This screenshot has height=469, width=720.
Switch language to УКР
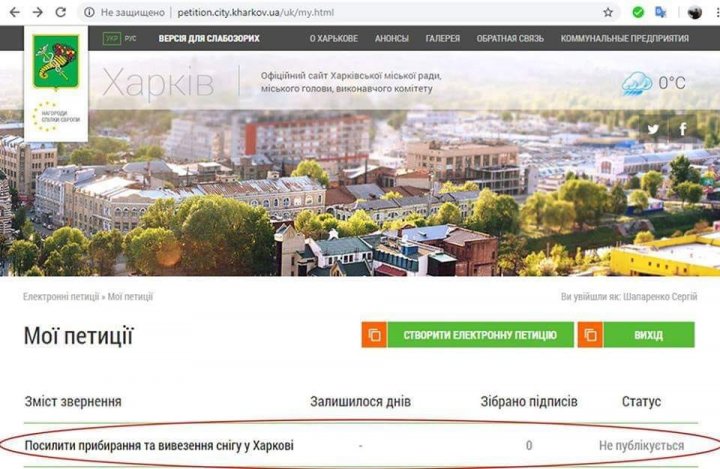[x=112, y=39]
